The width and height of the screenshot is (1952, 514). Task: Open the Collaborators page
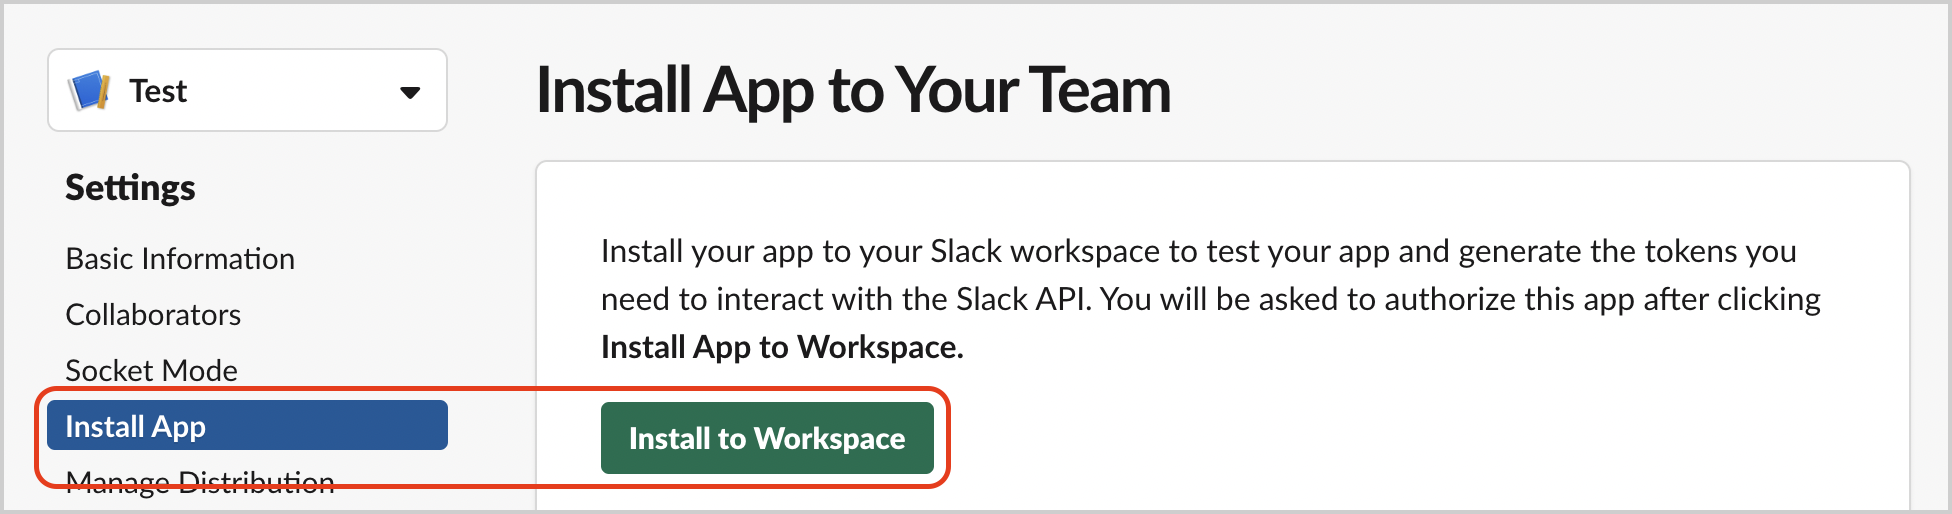[x=153, y=315]
